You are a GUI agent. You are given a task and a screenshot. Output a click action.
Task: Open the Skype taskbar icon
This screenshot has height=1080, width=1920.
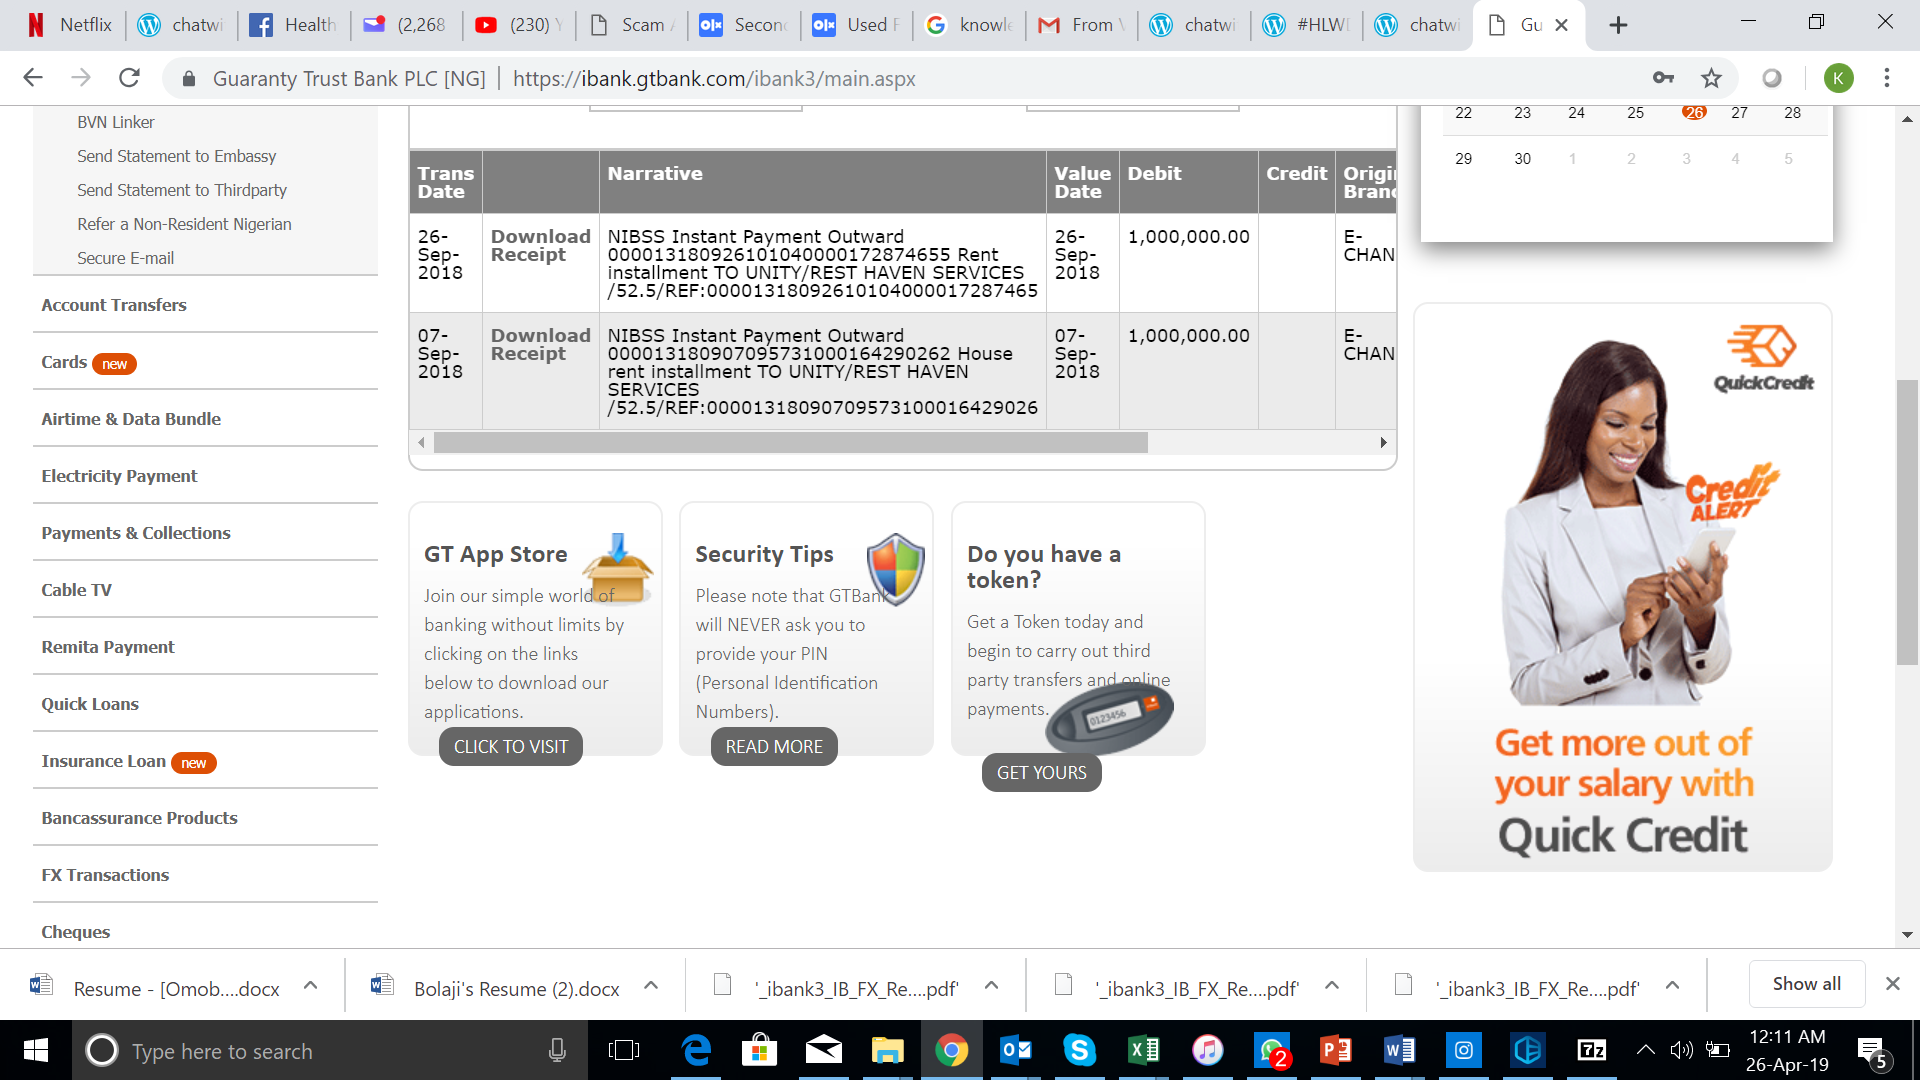1079,1050
